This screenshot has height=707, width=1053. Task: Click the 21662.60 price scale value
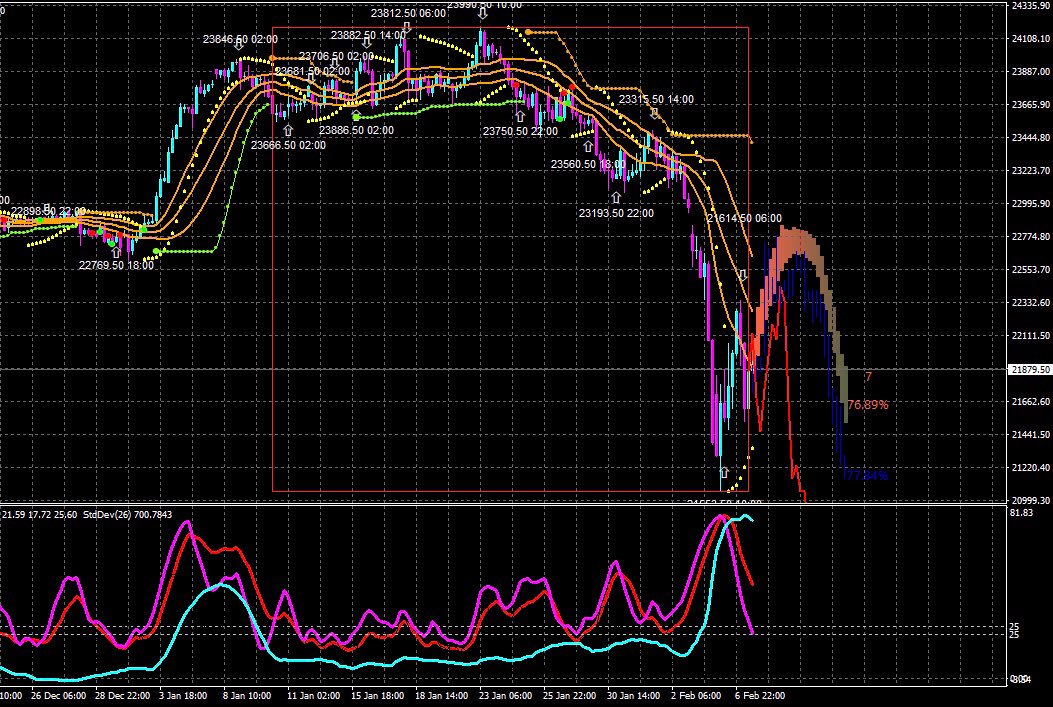(x=1030, y=402)
